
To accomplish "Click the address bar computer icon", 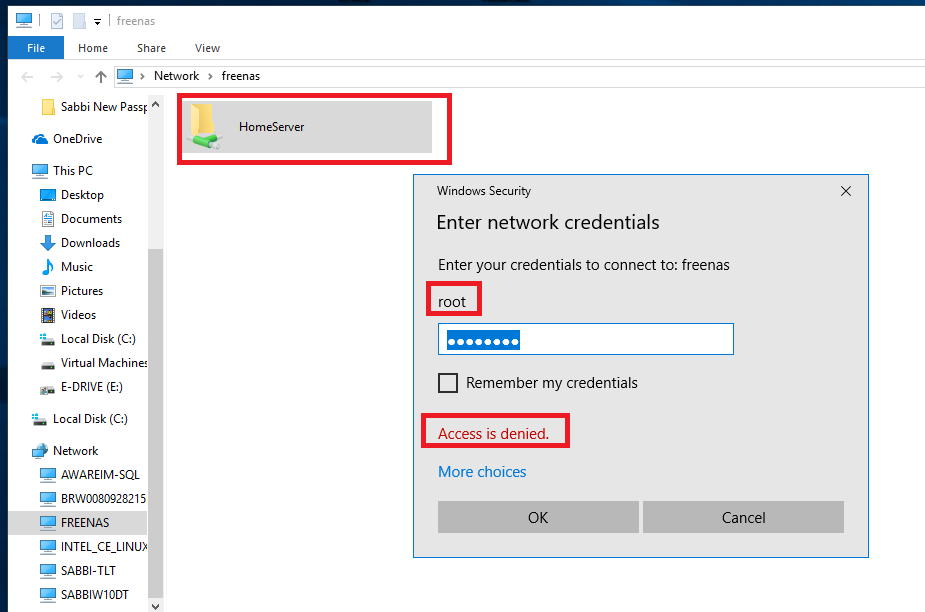I will click(x=125, y=76).
